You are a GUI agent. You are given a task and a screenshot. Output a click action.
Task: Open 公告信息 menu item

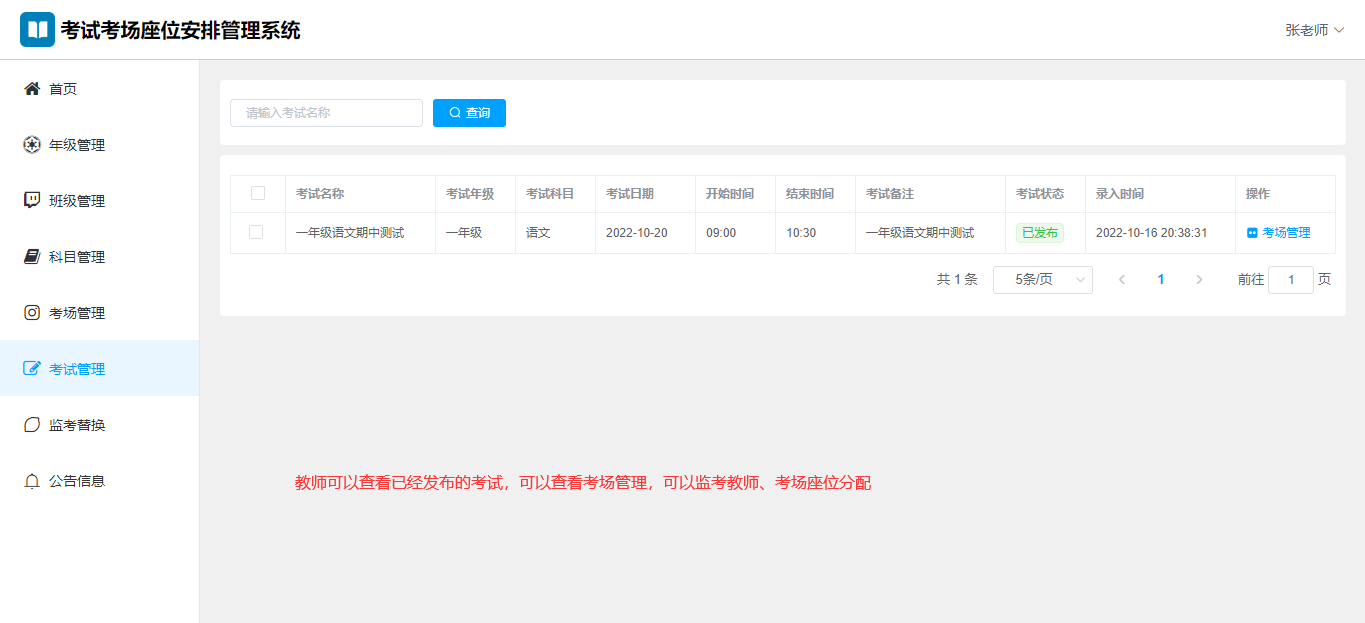coord(77,481)
